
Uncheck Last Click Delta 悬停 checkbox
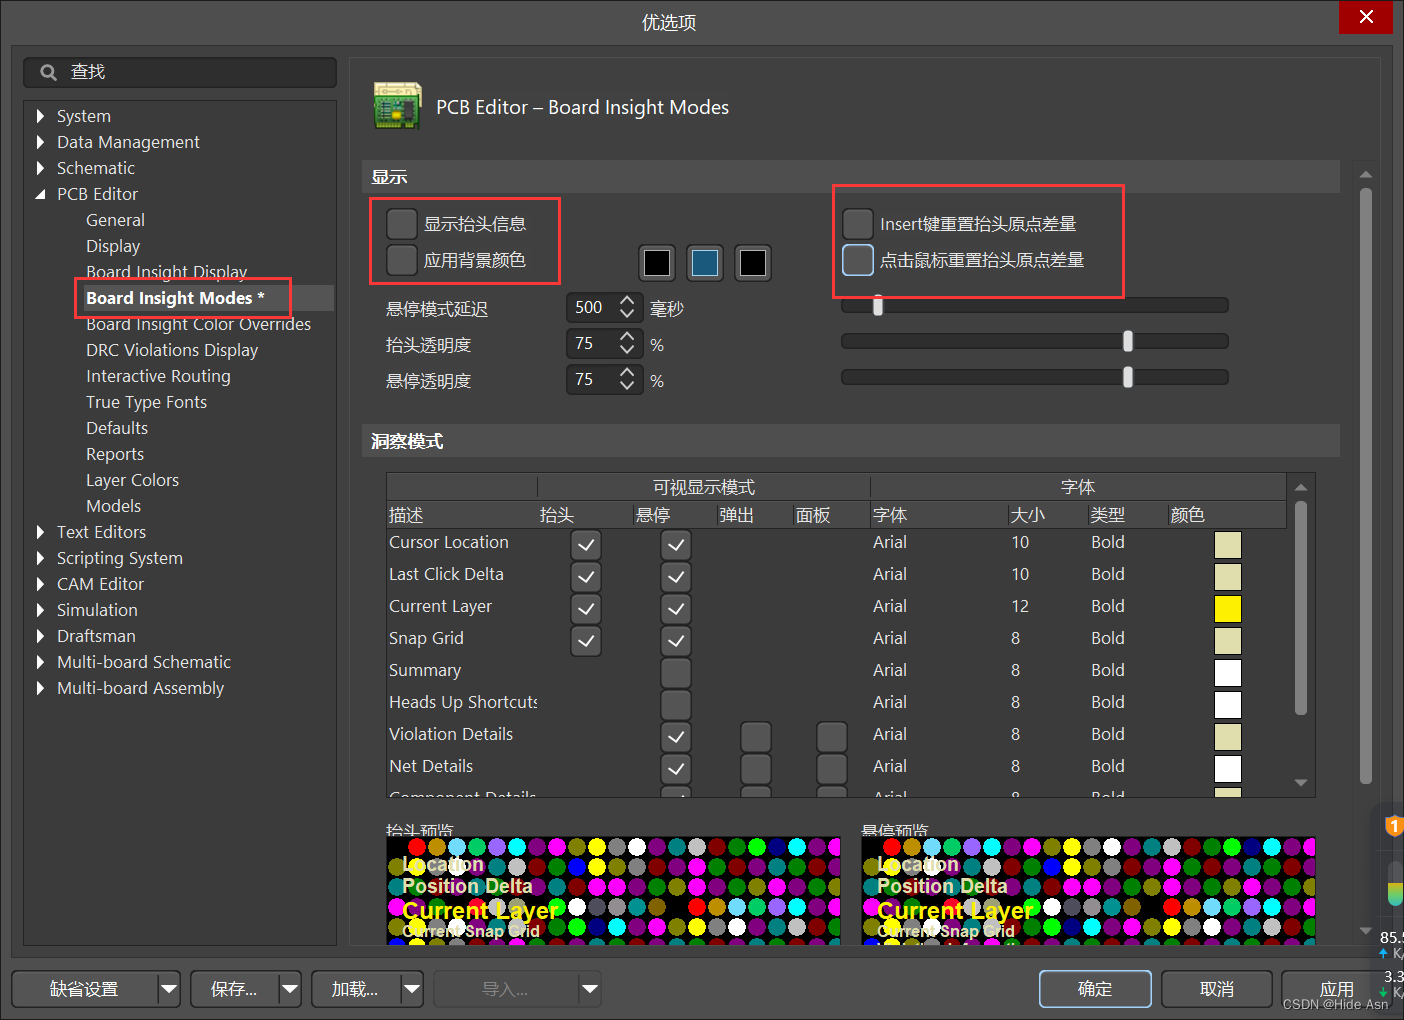pos(676,577)
